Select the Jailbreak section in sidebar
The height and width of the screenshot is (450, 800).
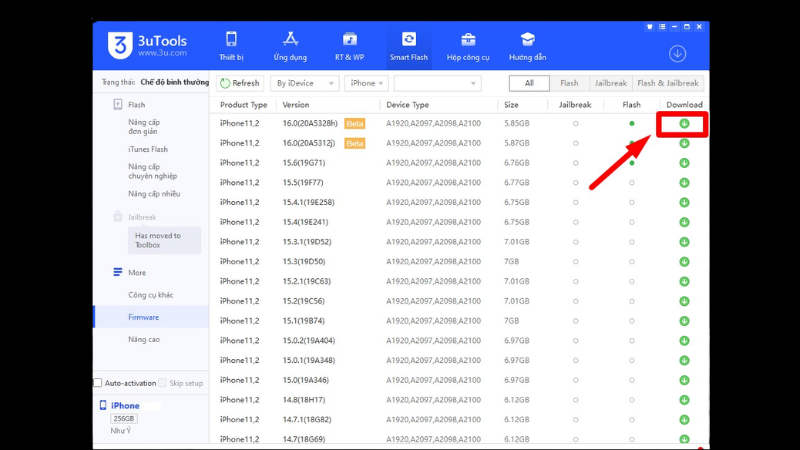(x=135, y=217)
